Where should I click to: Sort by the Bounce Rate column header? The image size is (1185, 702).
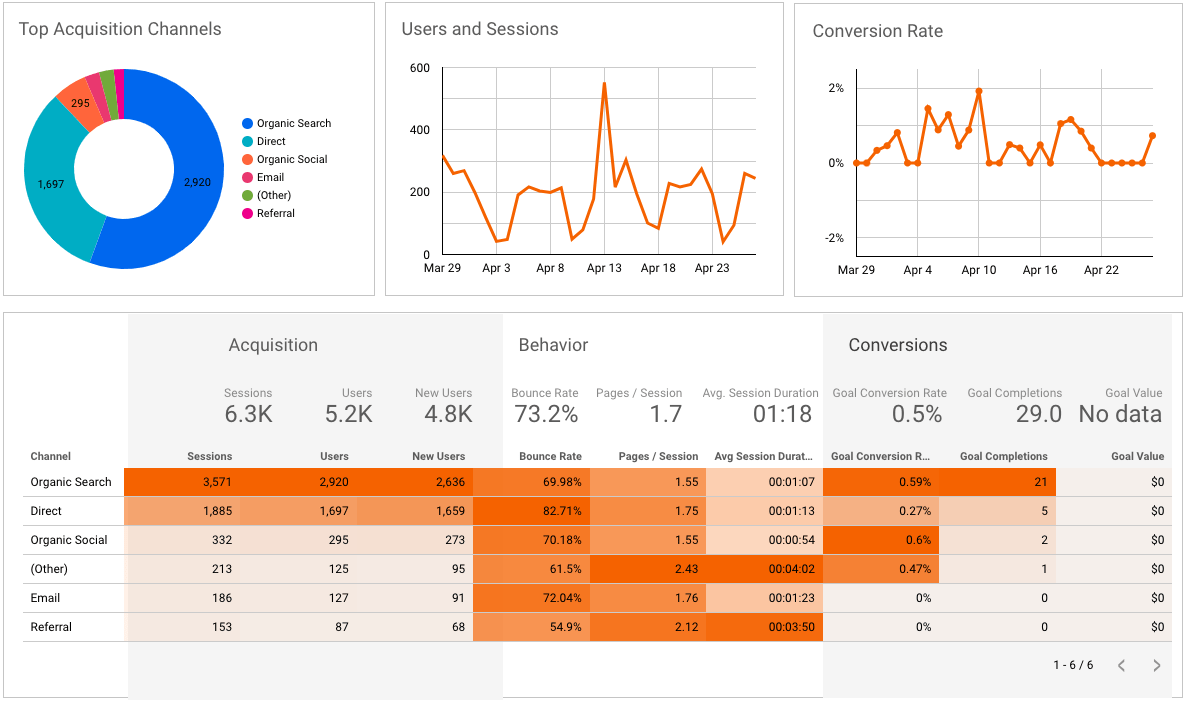coord(550,456)
